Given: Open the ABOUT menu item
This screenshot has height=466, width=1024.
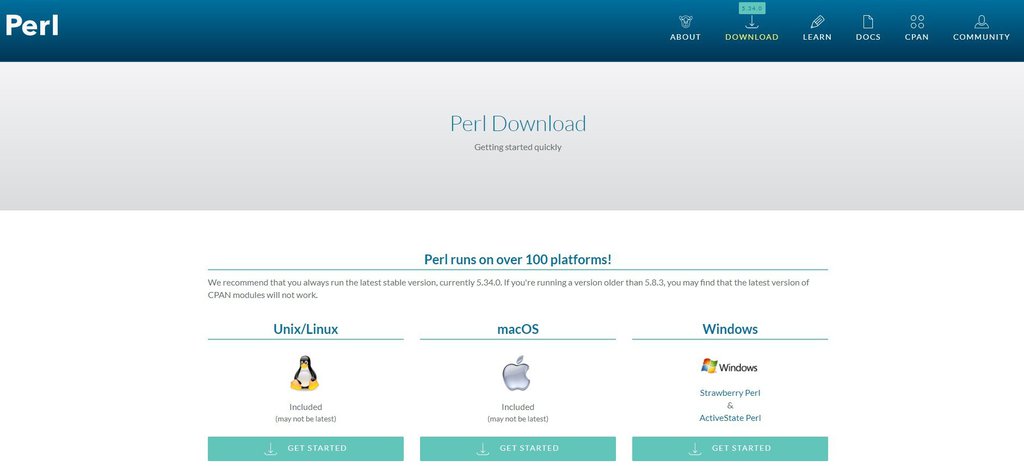Looking at the screenshot, I should (685, 37).
